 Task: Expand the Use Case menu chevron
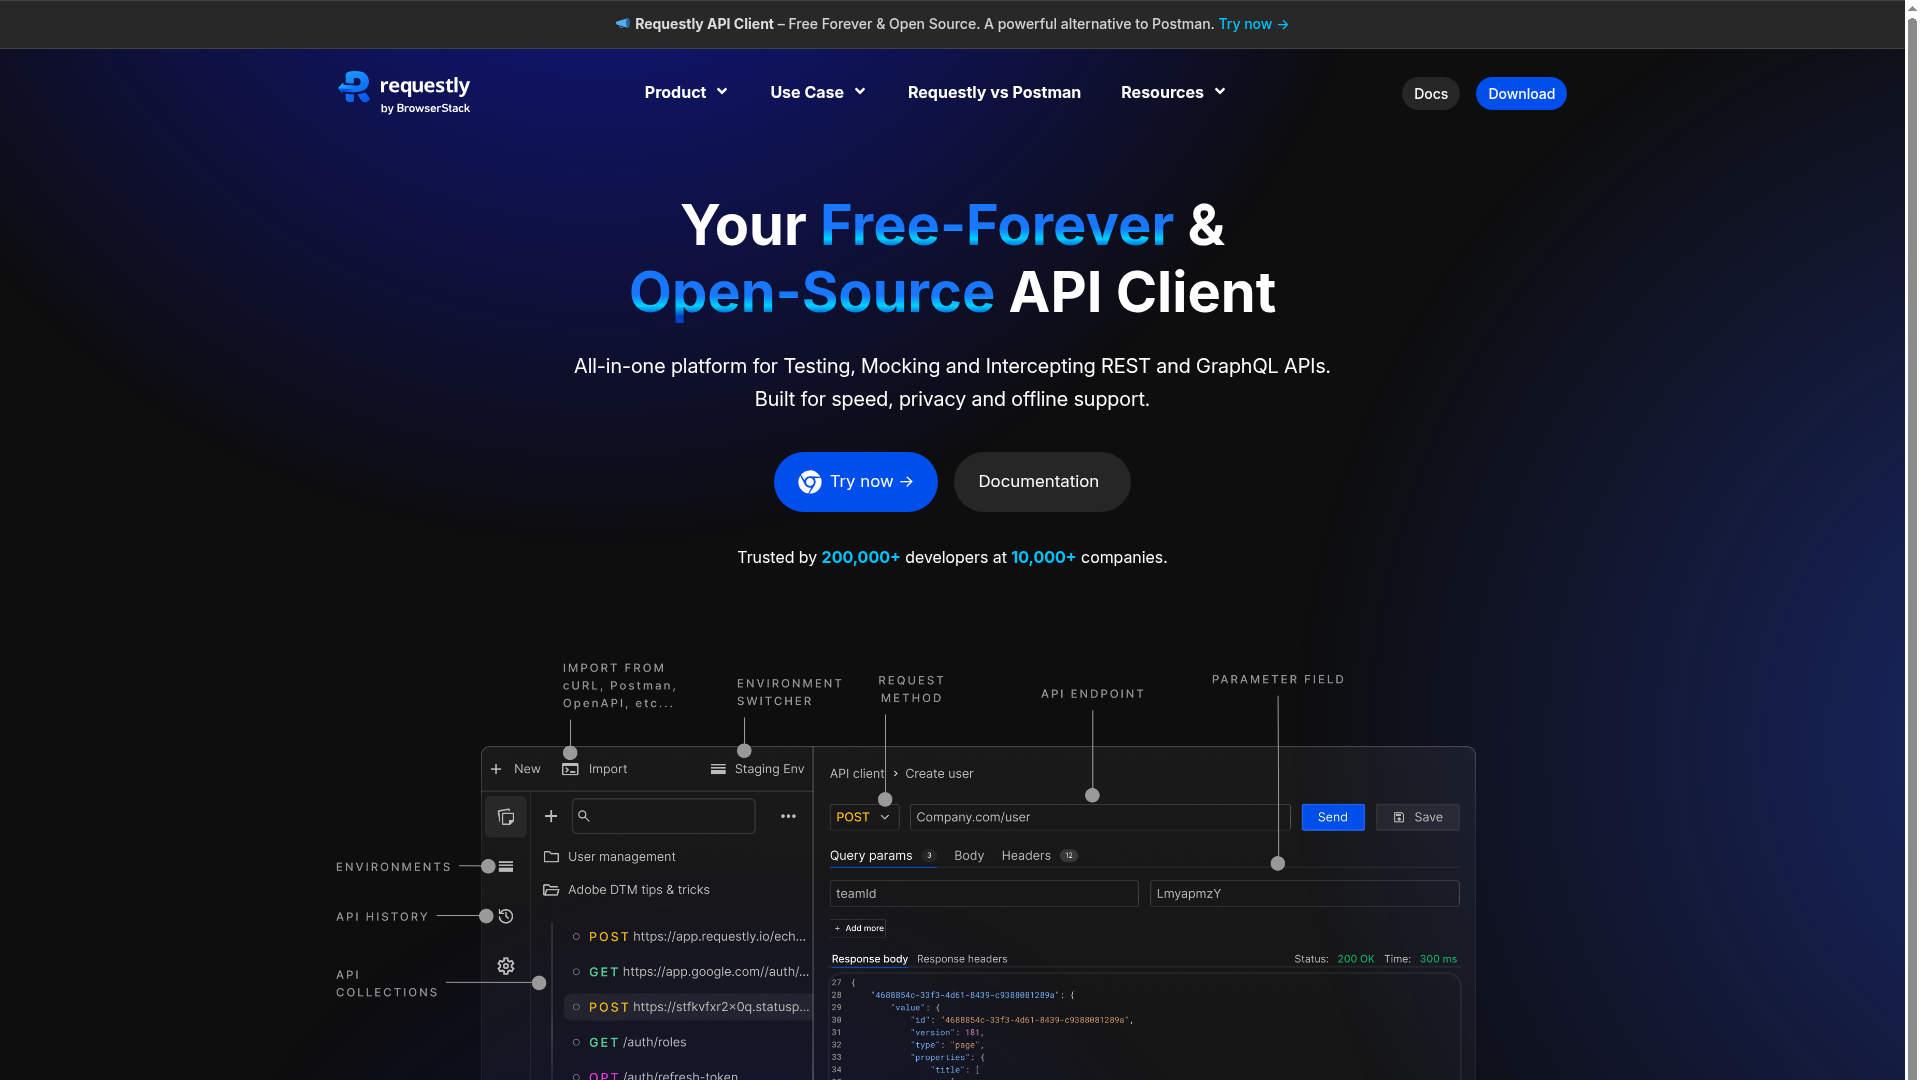(860, 91)
